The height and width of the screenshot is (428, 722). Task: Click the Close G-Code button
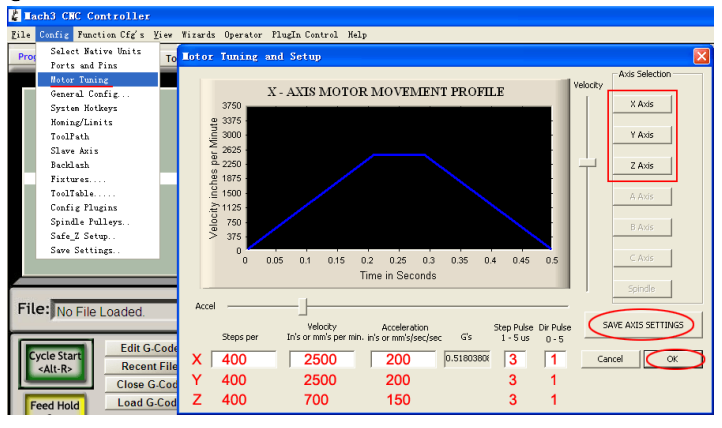click(141, 384)
